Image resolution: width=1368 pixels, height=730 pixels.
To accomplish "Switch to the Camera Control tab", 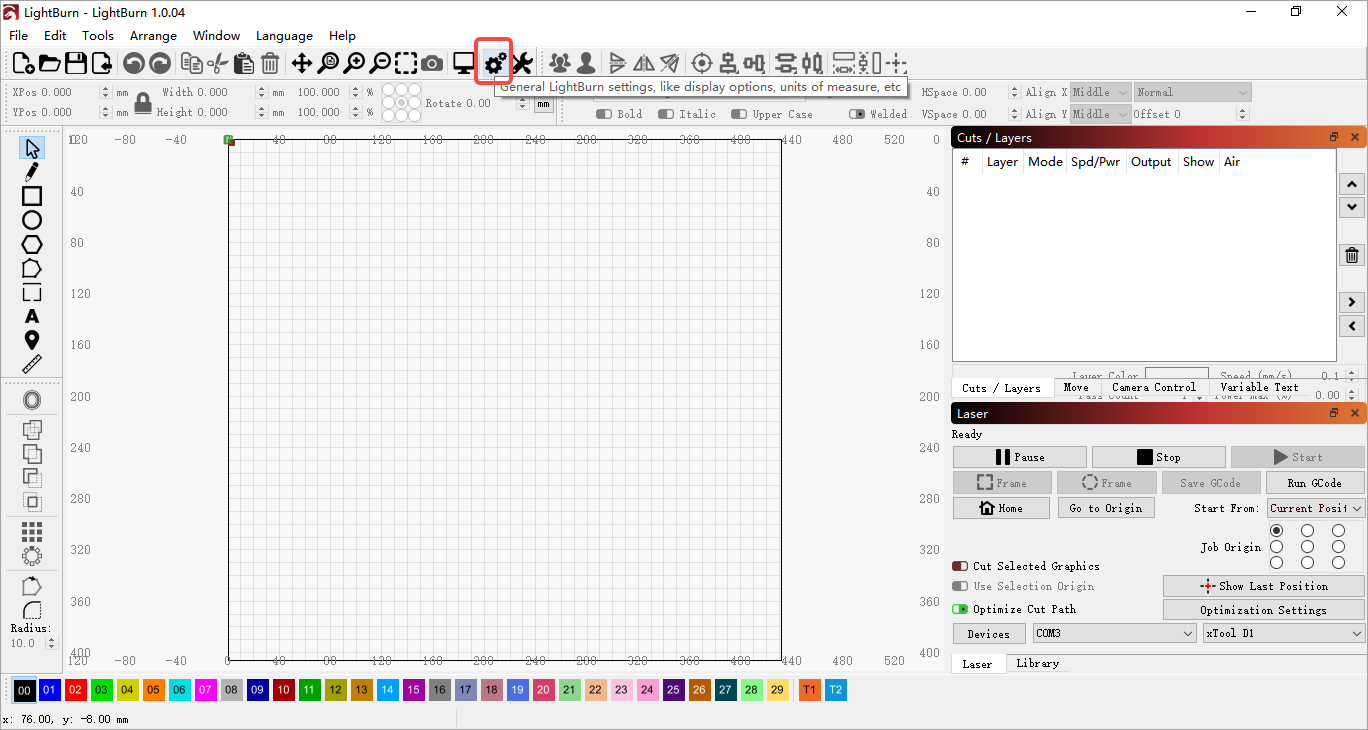I will coord(1154,387).
